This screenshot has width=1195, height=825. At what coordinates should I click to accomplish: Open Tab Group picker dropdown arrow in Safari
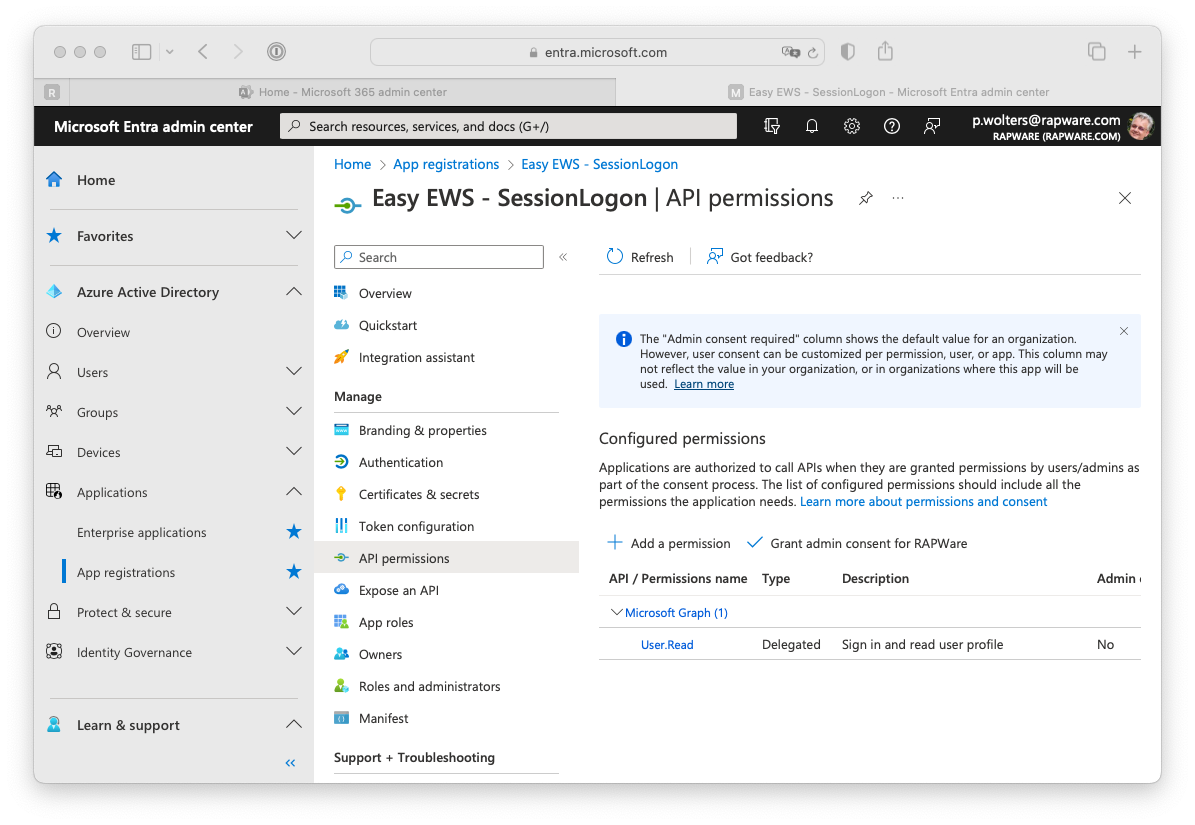[169, 52]
